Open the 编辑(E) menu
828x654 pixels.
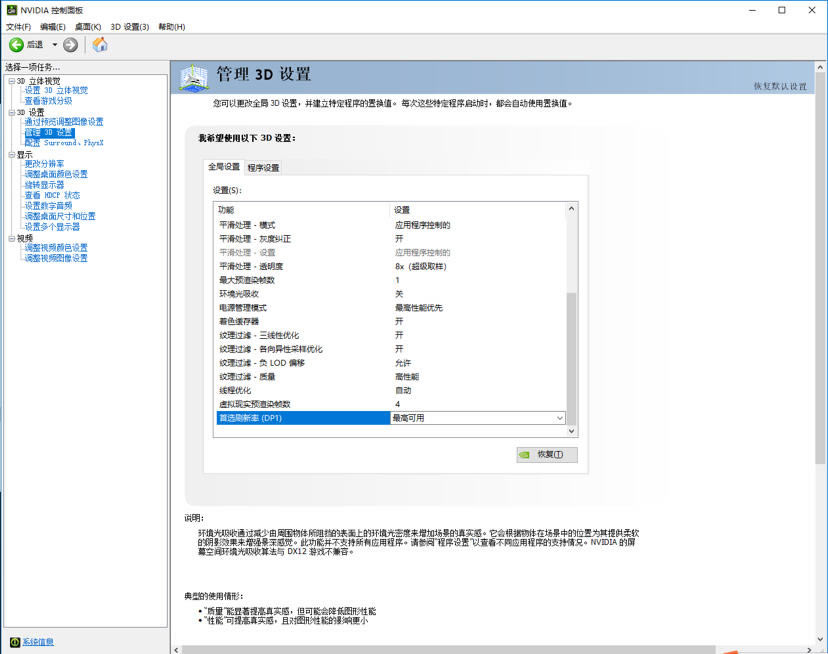coord(53,26)
